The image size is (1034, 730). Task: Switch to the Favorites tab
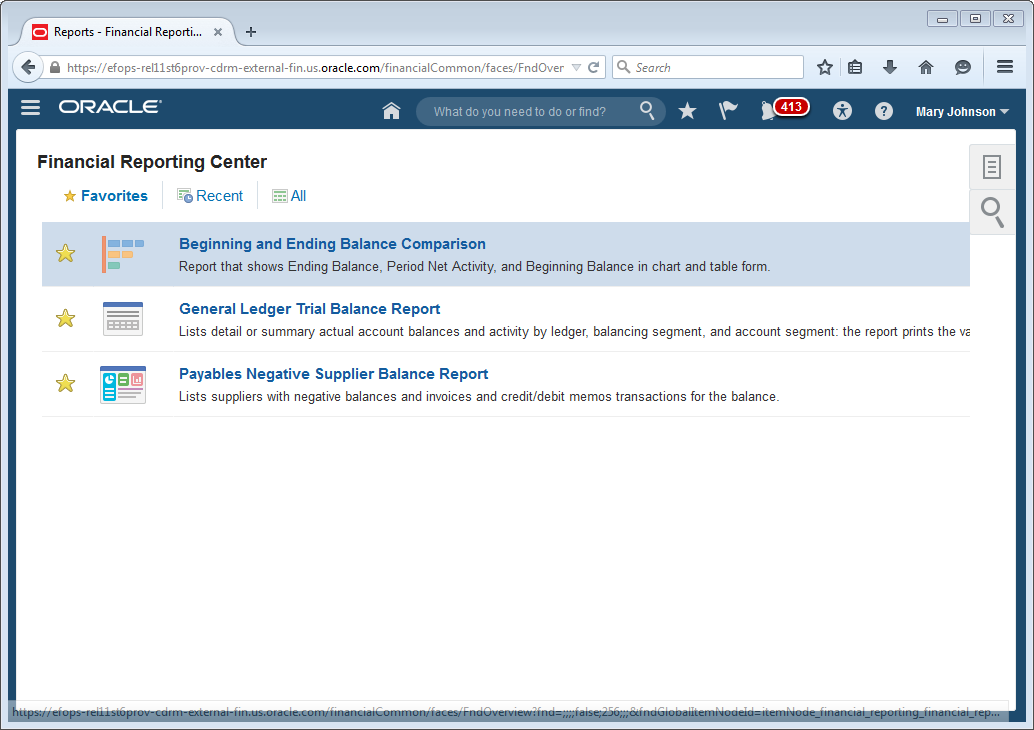(x=106, y=196)
